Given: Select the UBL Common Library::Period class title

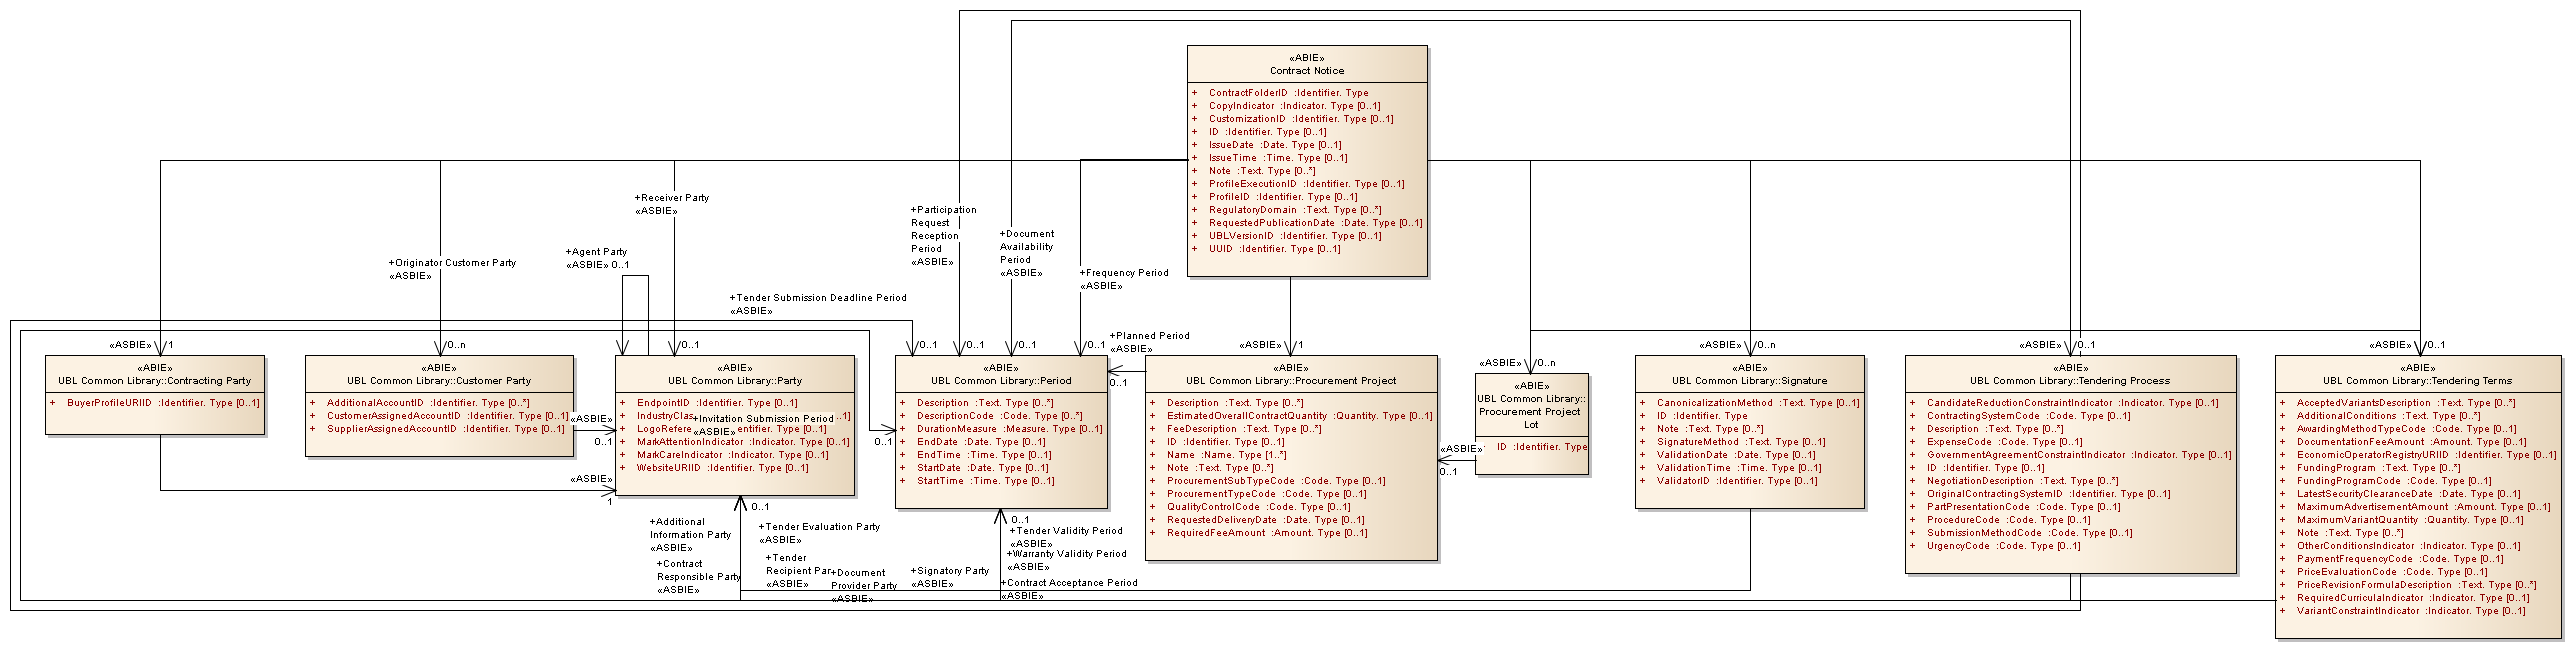Looking at the screenshot, I should (x=1001, y=381).
